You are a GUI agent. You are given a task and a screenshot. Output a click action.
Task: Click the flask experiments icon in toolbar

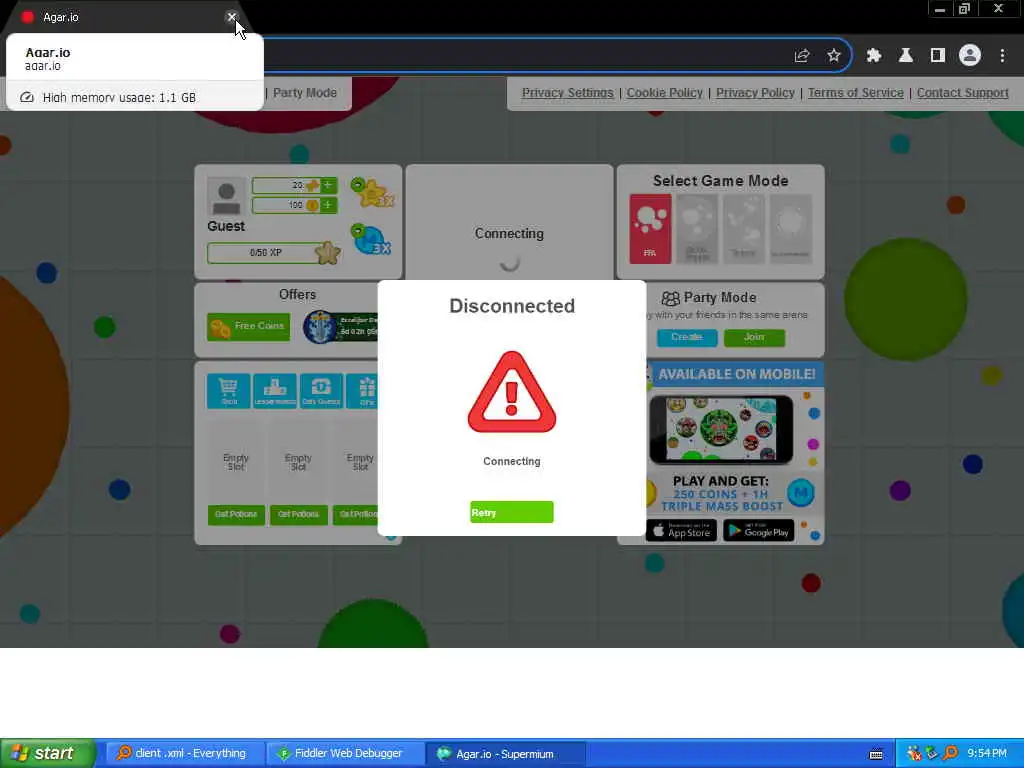point(905,56)
